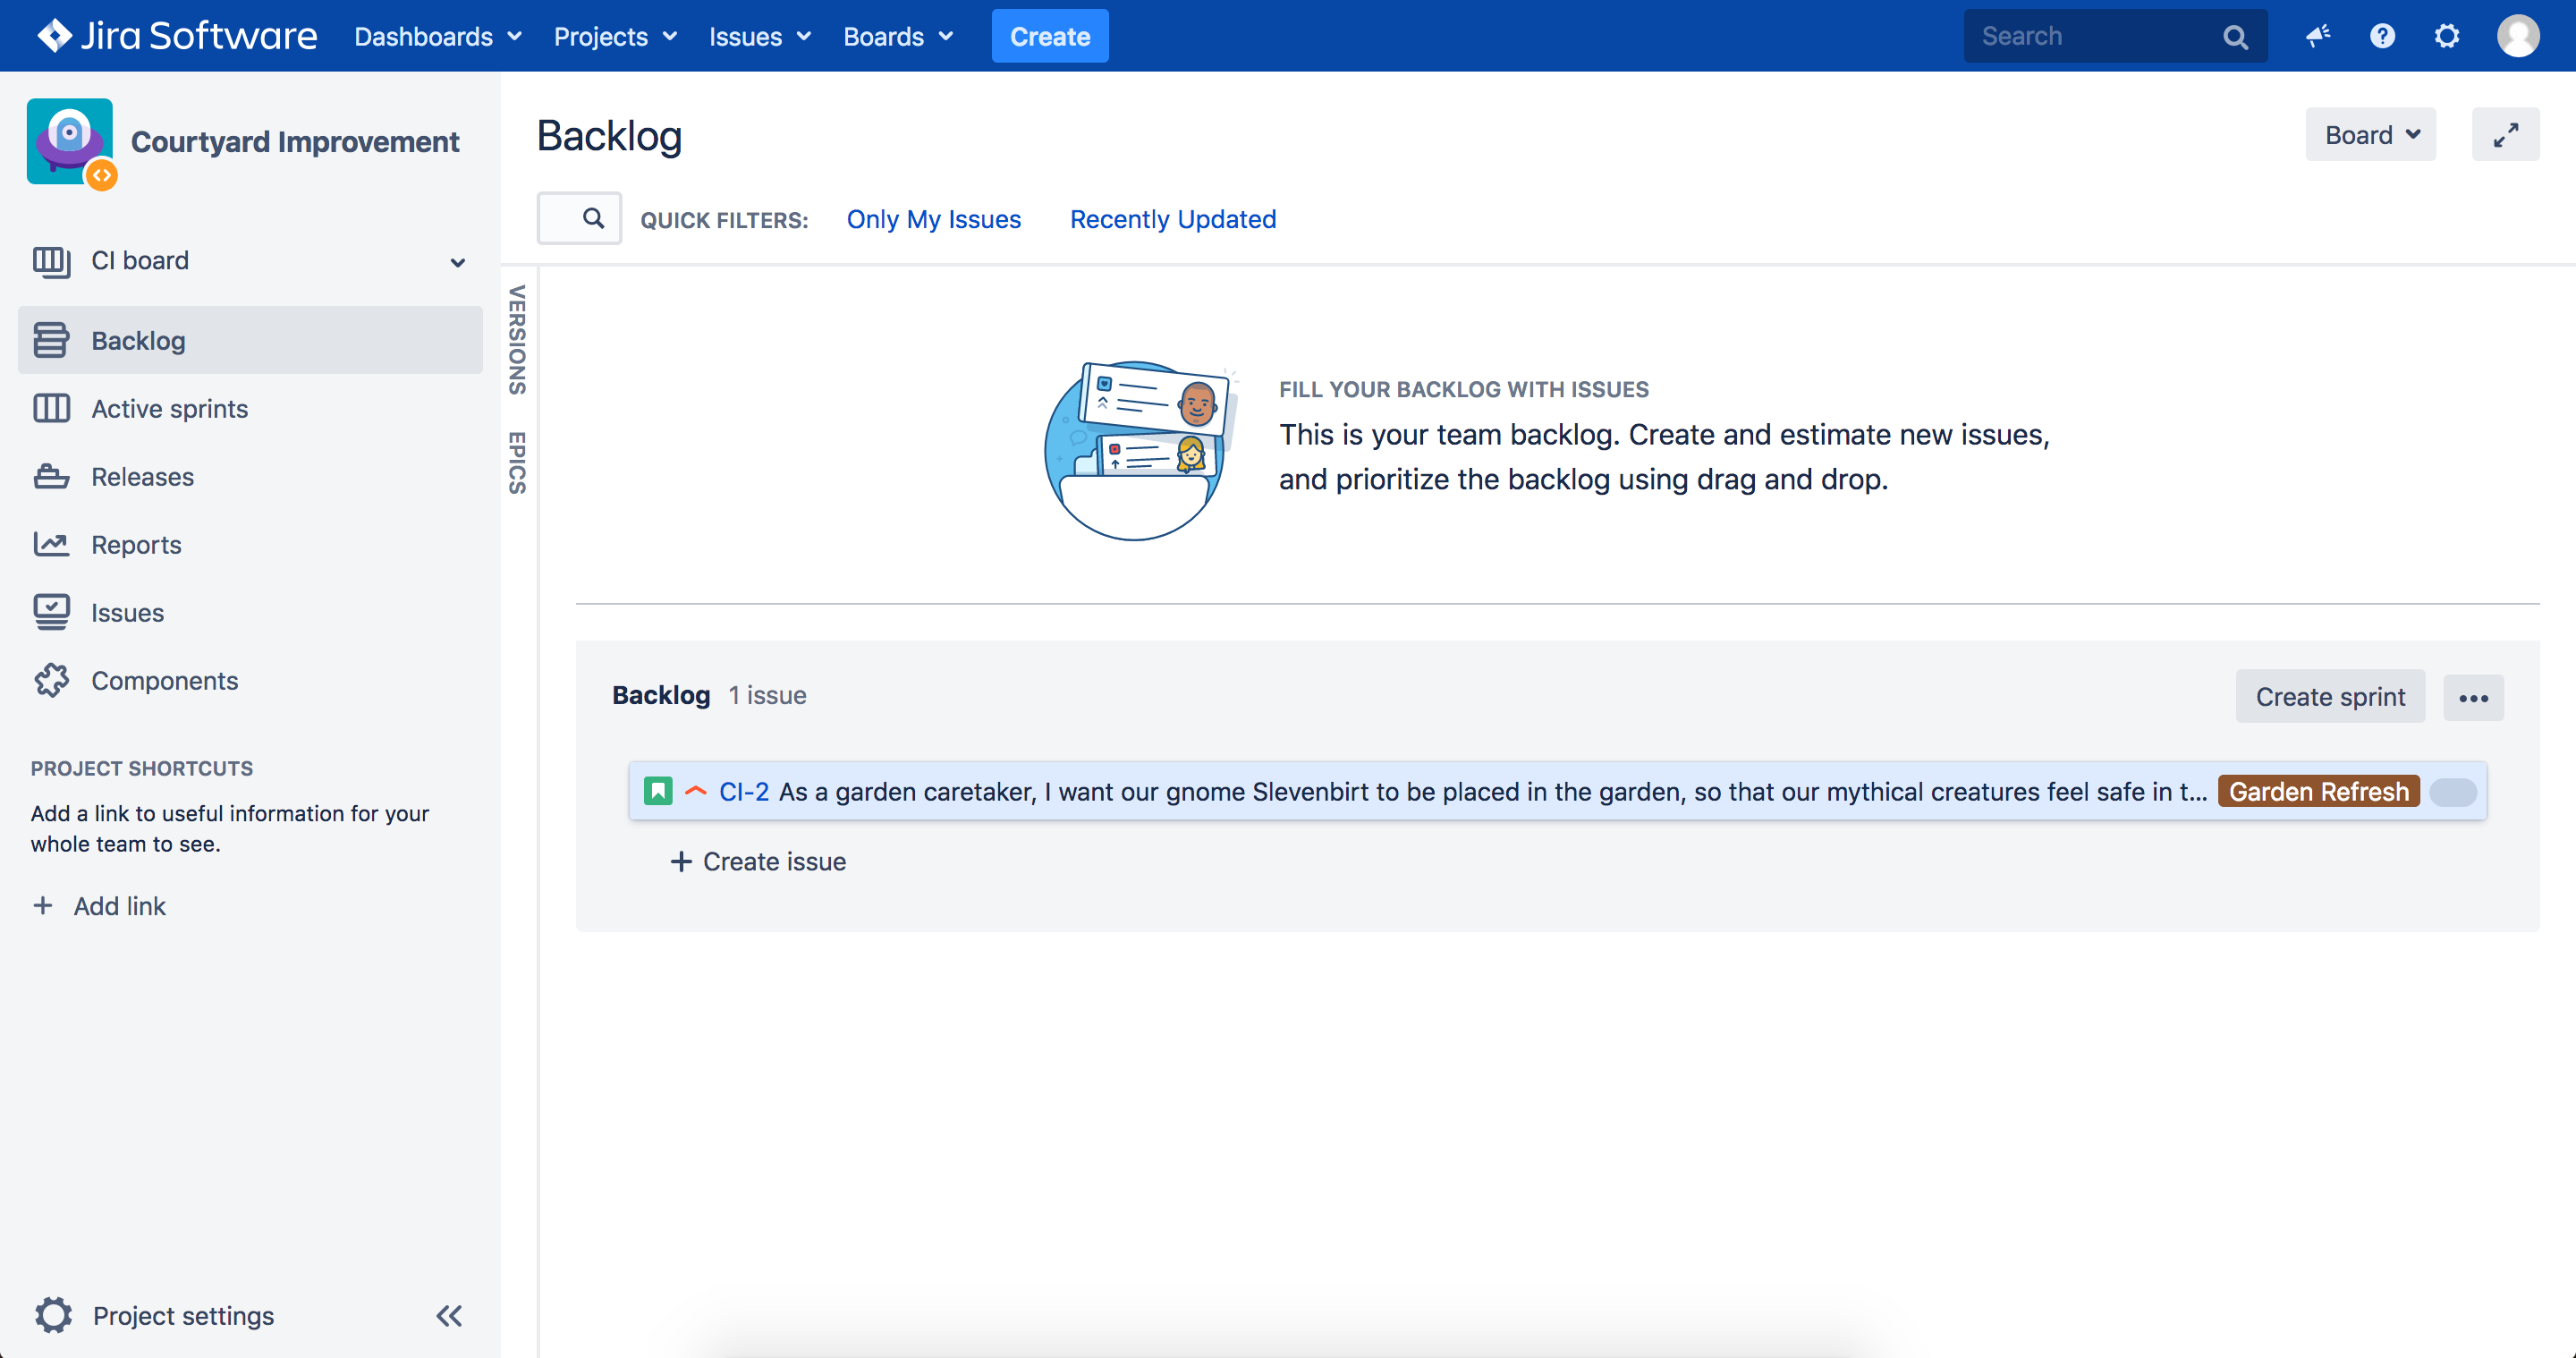Viewport: 2576px width, 1358px height.
Task: Open the administration gear icon
Action: pyautogui.click(x=2446, y=36)
